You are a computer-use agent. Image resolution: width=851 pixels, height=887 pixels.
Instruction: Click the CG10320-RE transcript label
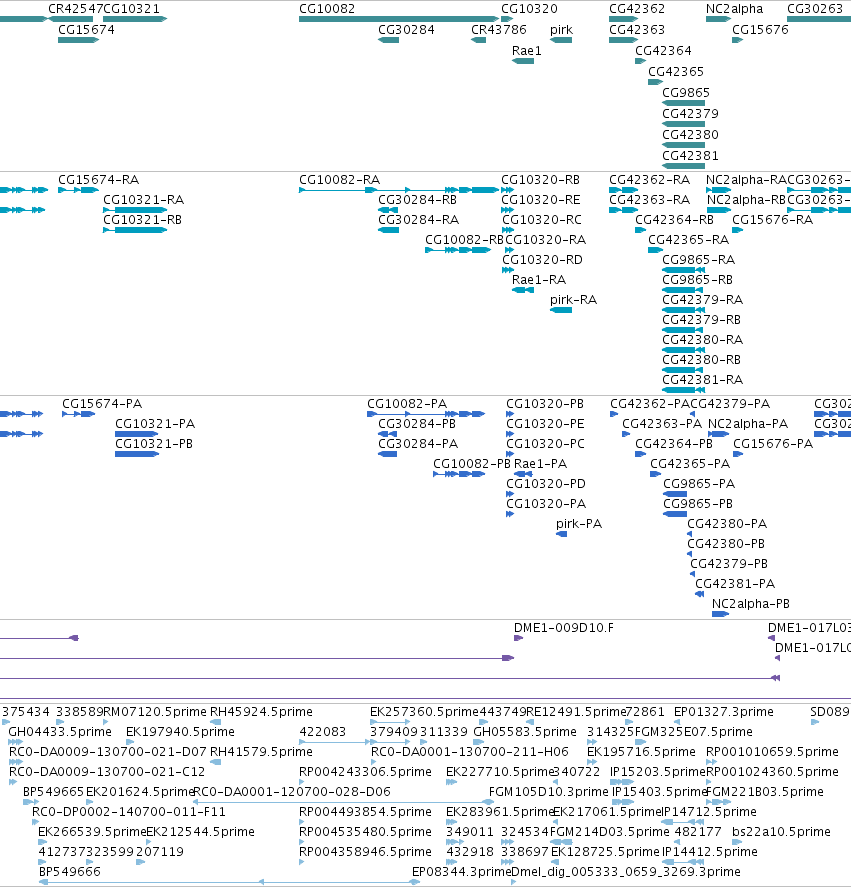[x=541, y=200]
